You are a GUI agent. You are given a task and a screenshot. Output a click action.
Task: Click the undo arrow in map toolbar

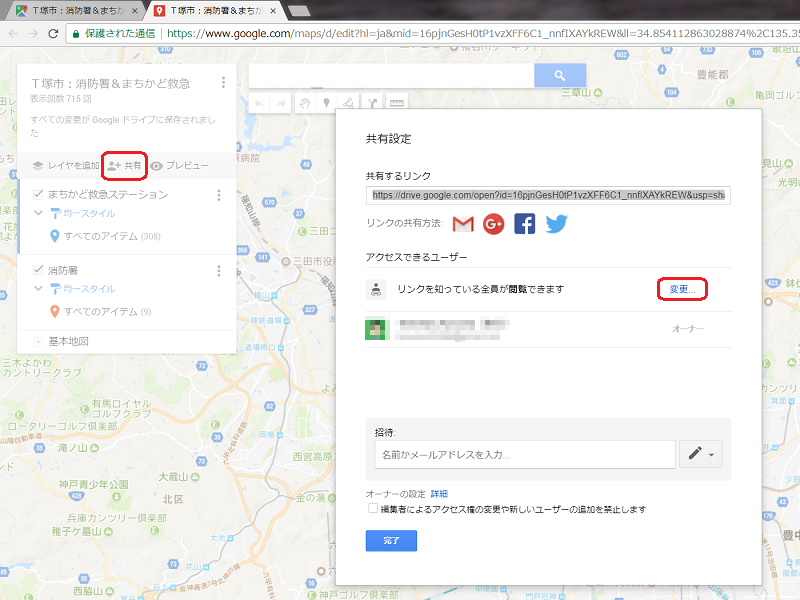point(259,104)
